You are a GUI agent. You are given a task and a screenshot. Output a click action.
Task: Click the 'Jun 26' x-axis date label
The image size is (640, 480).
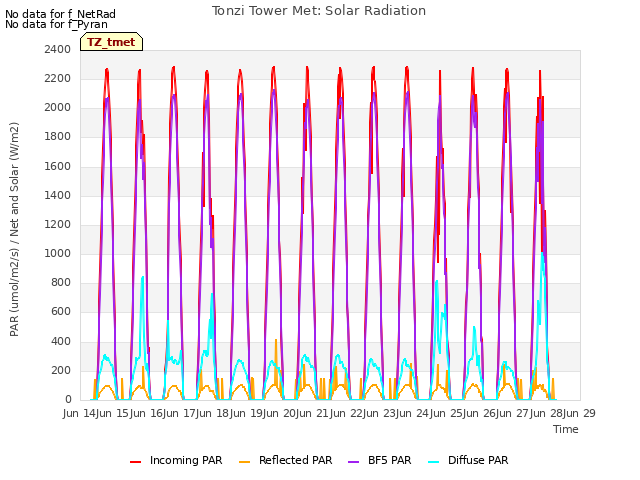click(478, 413)
